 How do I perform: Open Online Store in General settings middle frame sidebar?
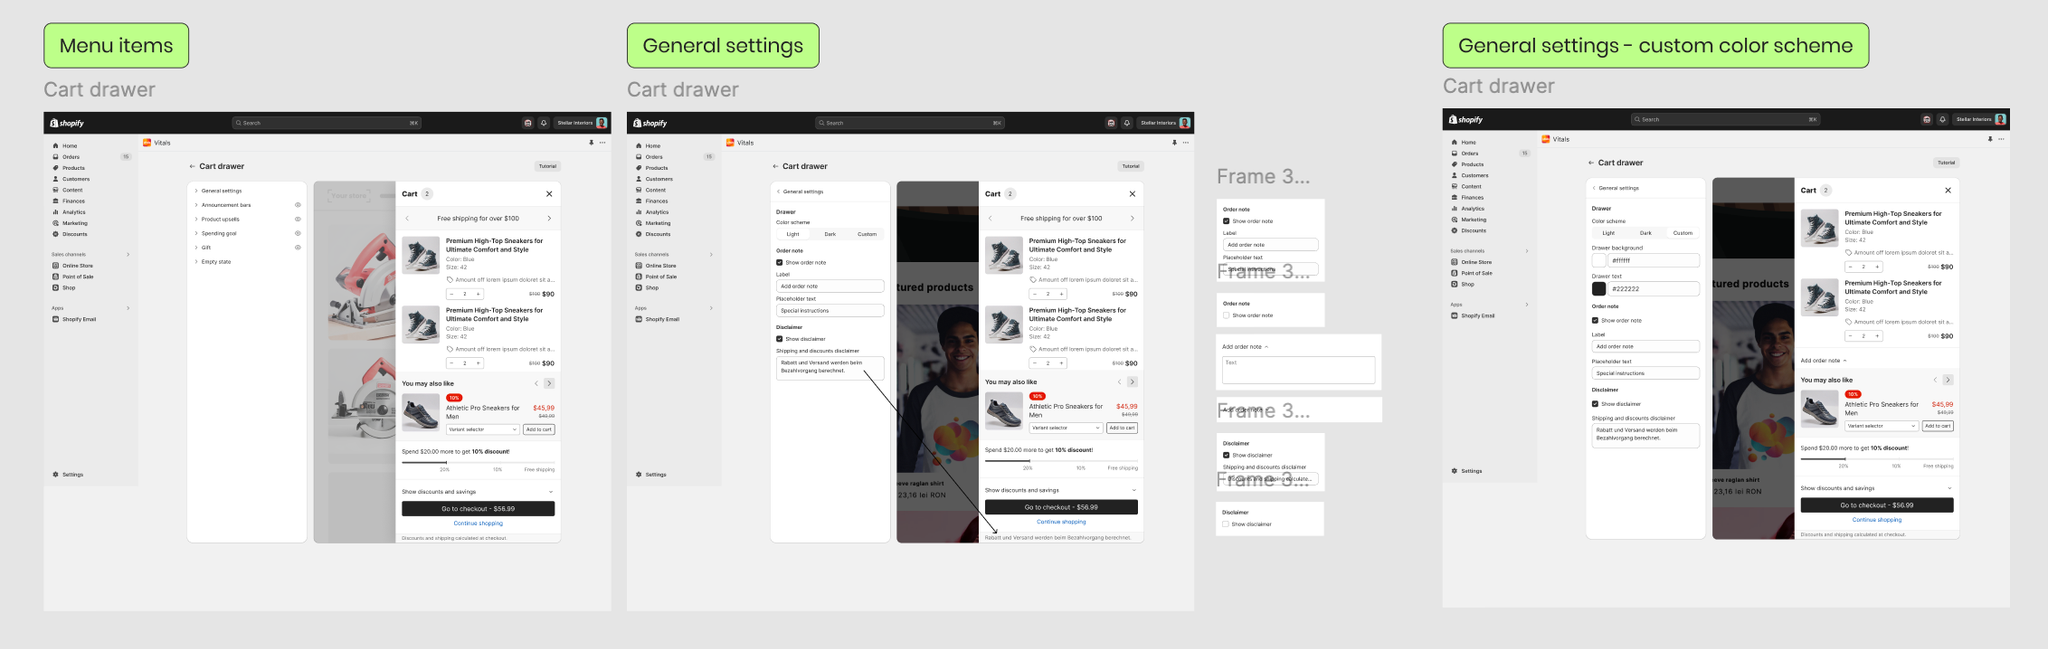point(660,266)
